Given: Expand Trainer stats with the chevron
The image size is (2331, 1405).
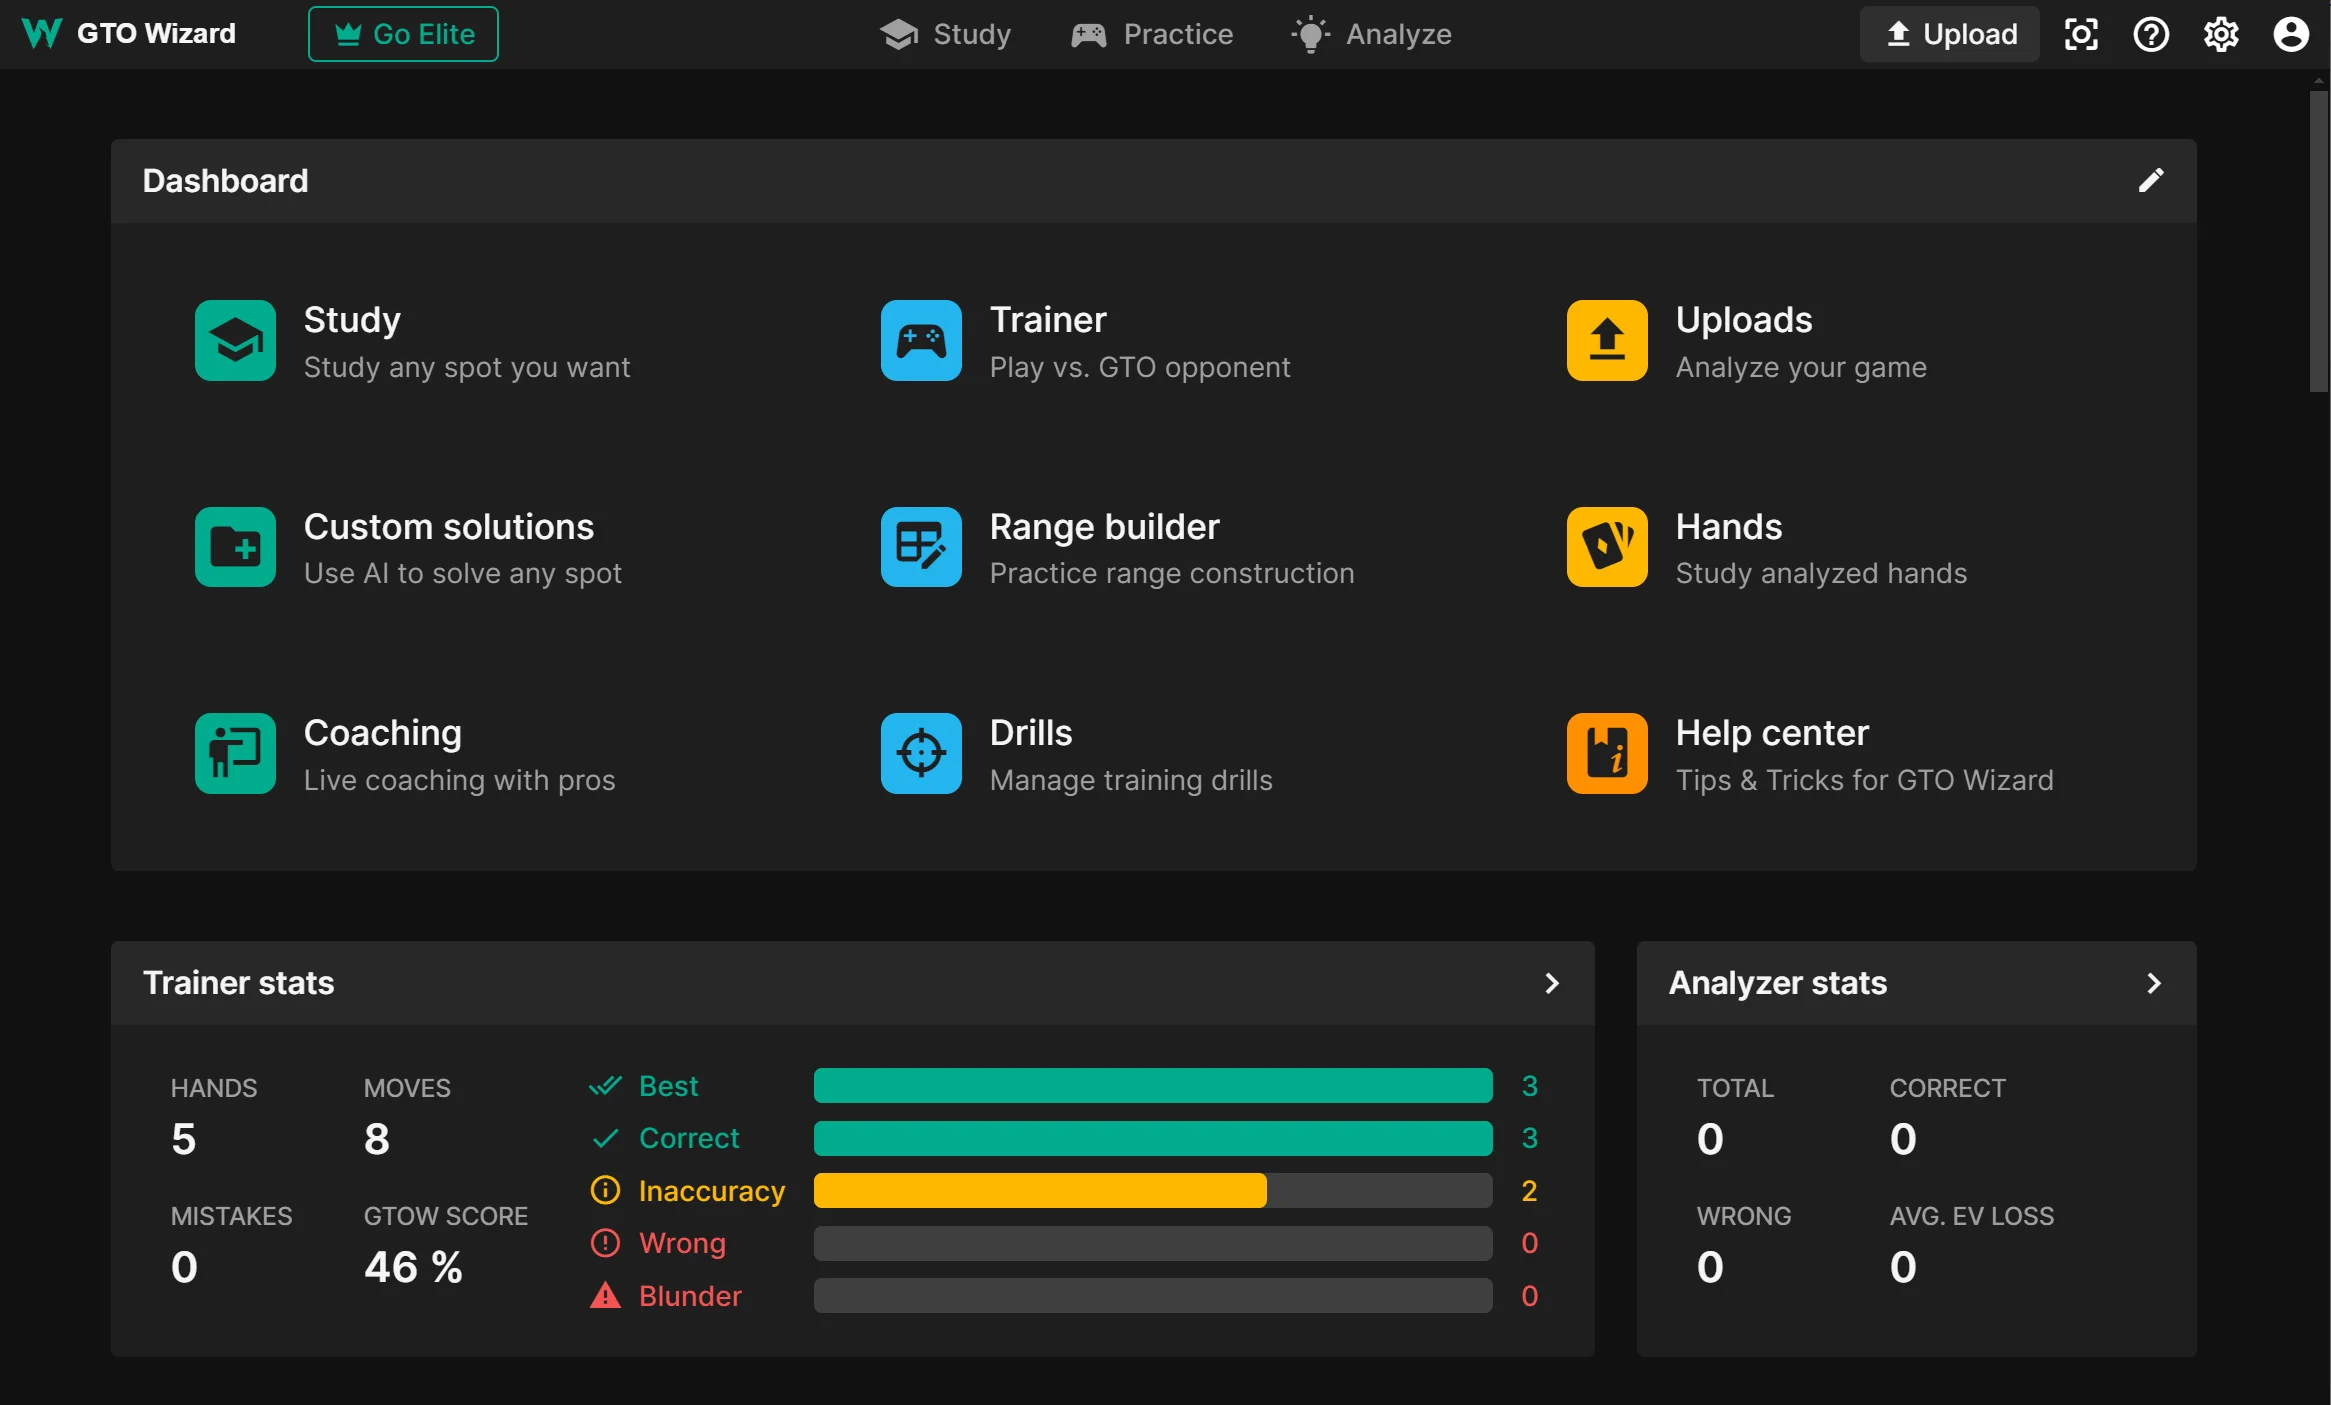Looking at the screenshot, I should pyautogui.click(x=1552, y=983).
